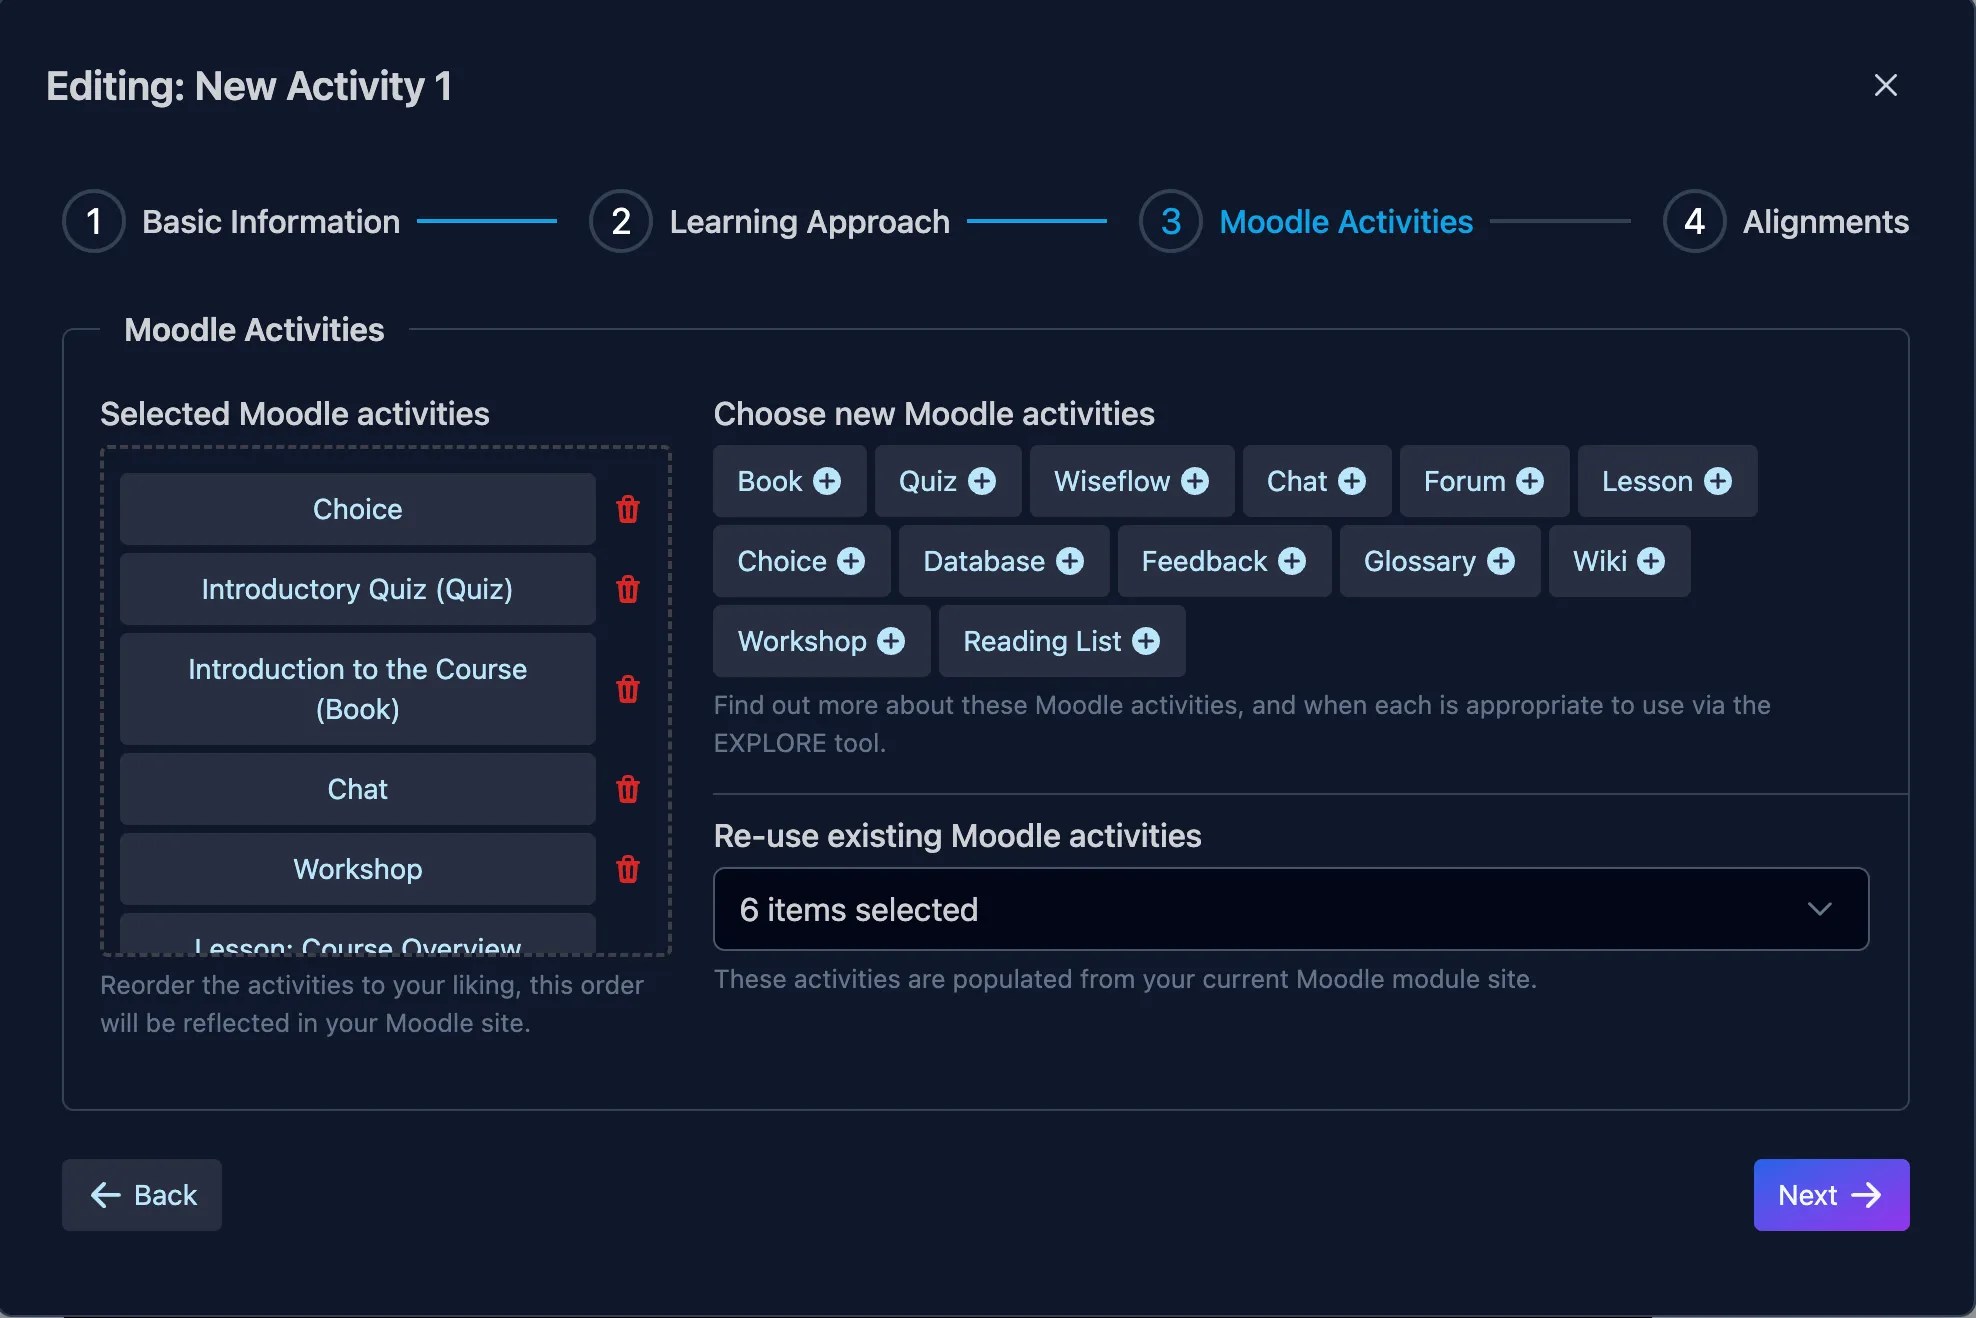Open the re-use existing activities dropdown
This screenshot has height=1318, width=1976.
pyautogui.click(x=1290, y=909)
